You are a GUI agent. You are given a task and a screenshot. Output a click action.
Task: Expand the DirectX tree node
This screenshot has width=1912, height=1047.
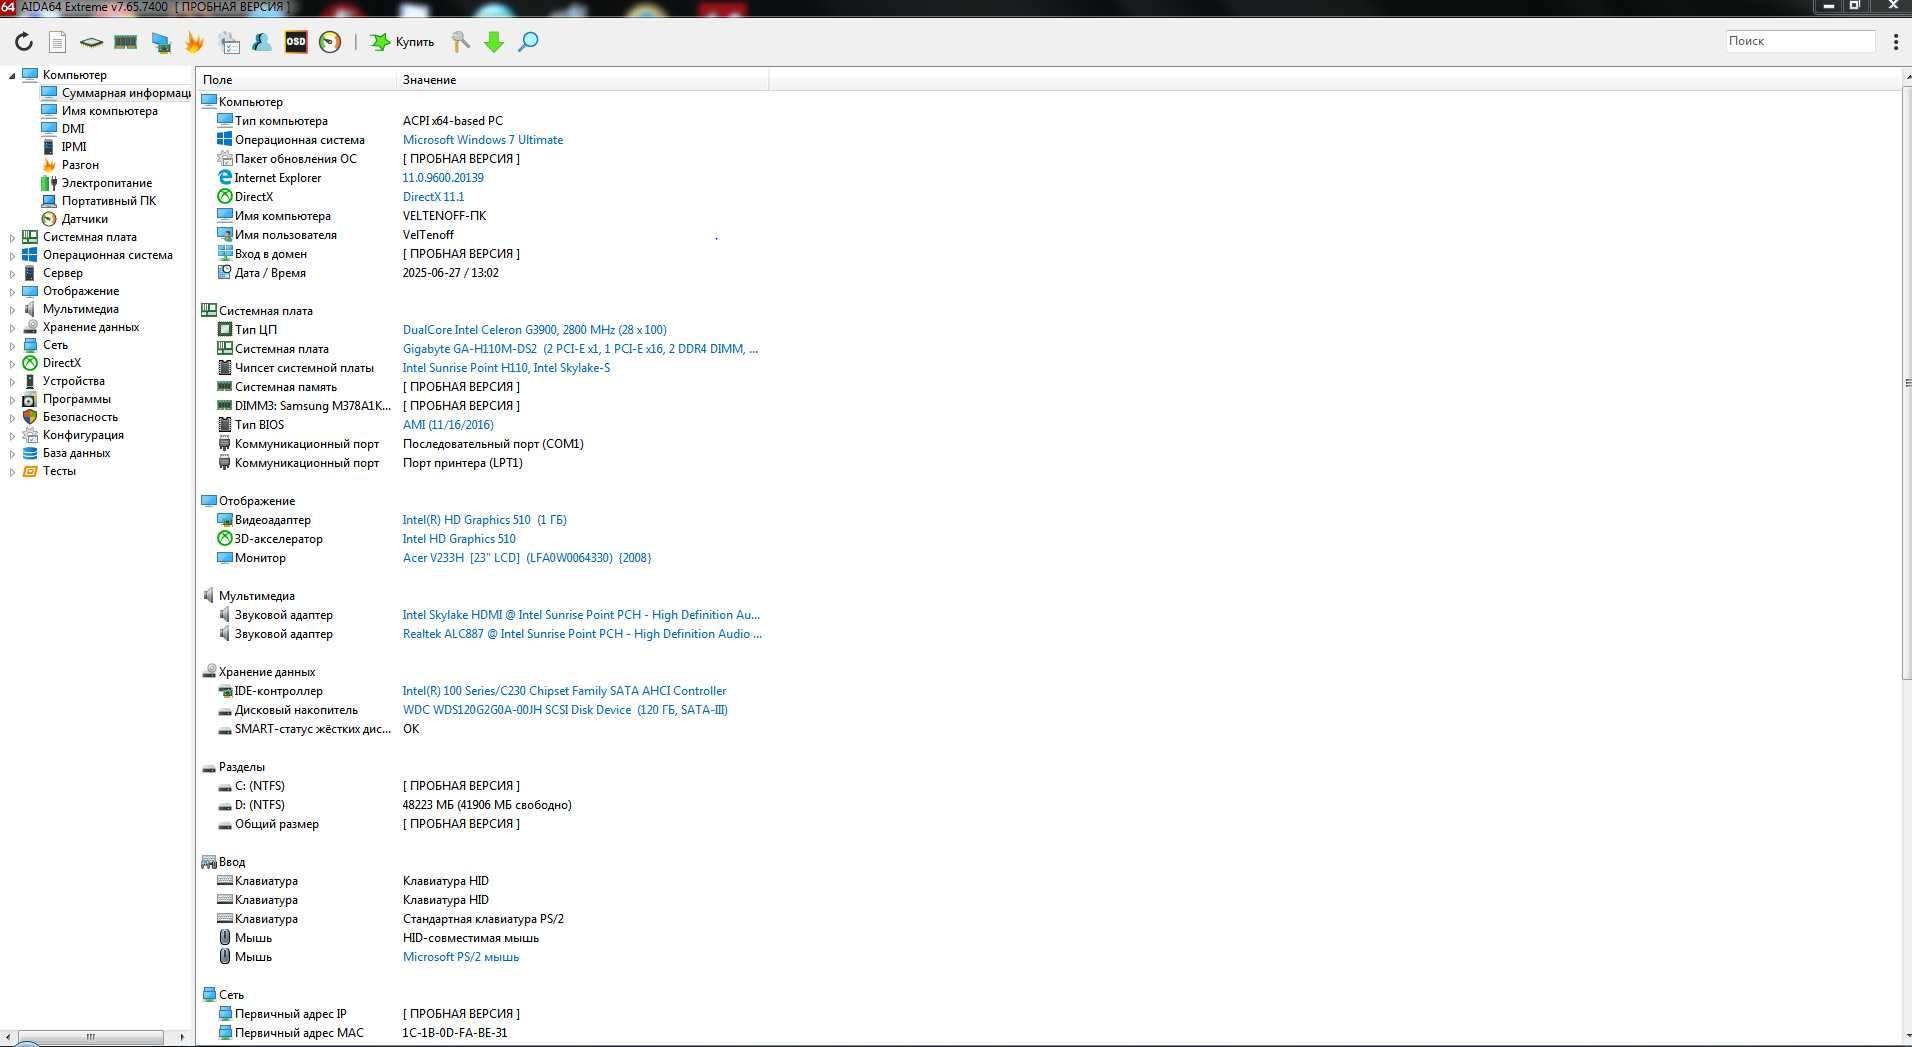coord(12,364)
